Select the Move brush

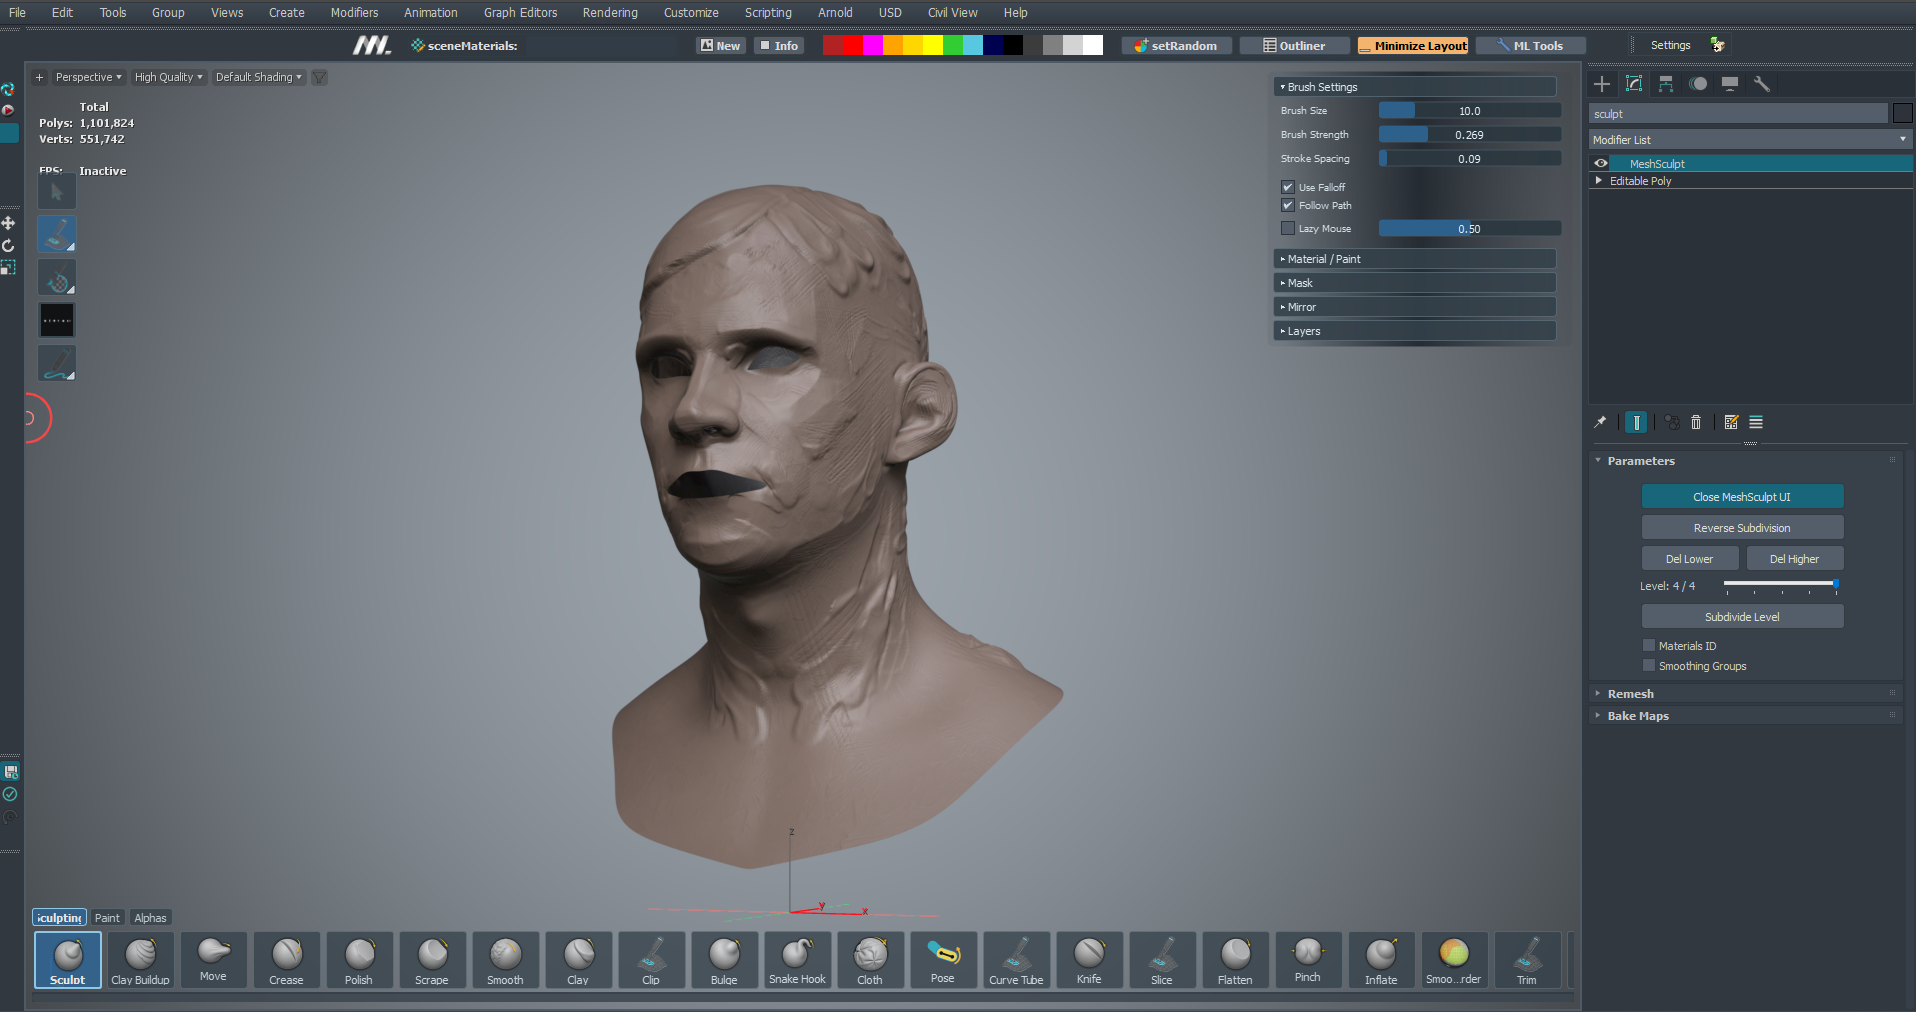[x=213, y=960]
